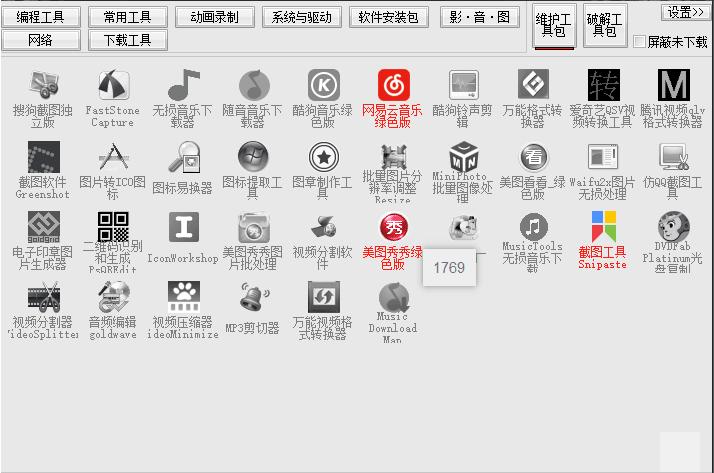
Task: Open 视频分割软件
Action: [x=323, y=227]
